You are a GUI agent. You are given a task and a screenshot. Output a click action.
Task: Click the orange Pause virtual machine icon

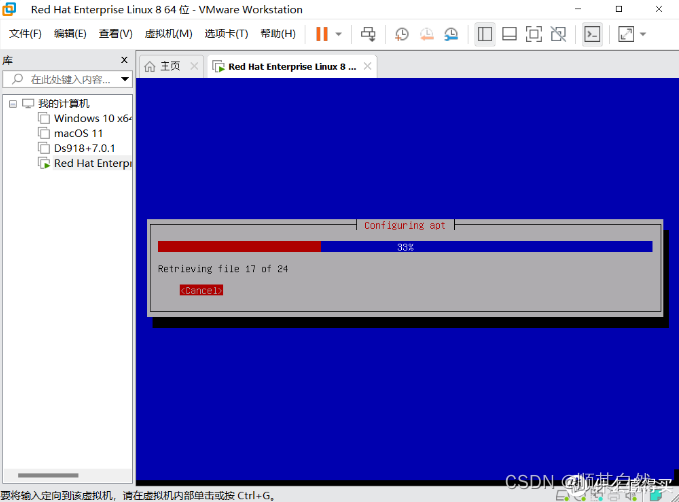322,34
